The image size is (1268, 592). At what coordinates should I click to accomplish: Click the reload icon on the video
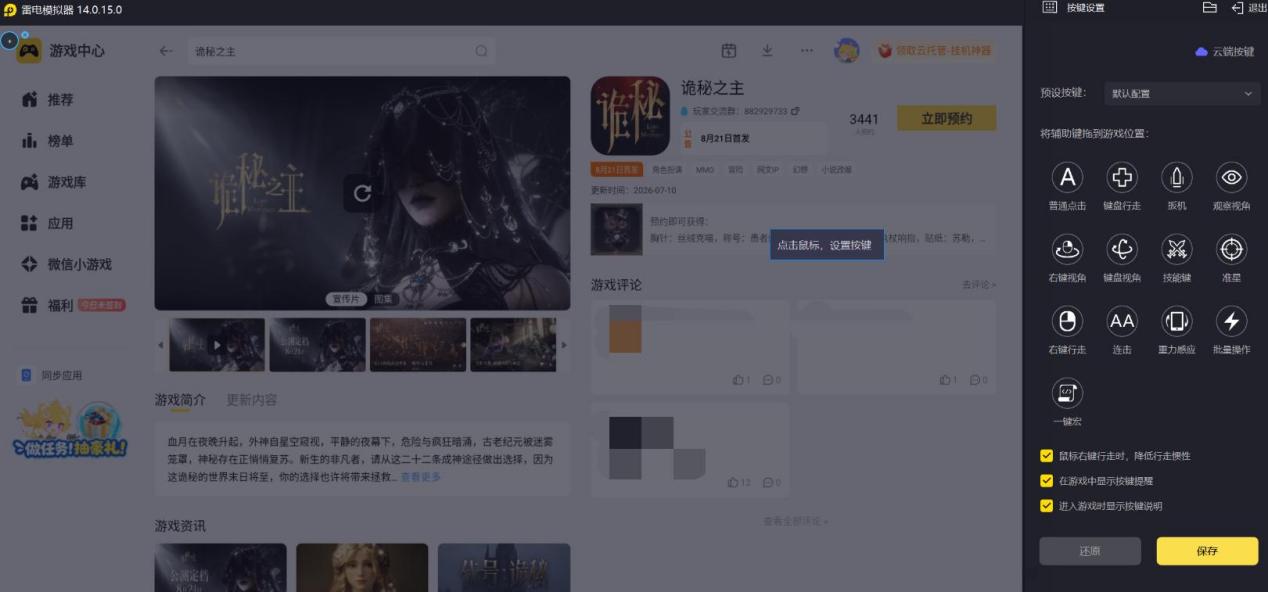click(362, 194)
